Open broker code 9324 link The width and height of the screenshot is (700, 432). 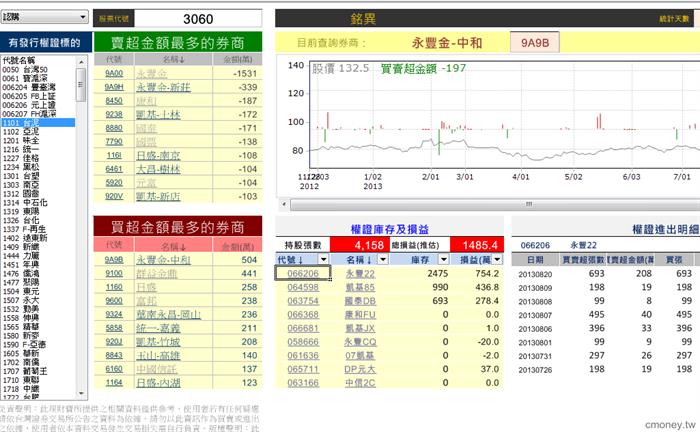pos(114,315)
